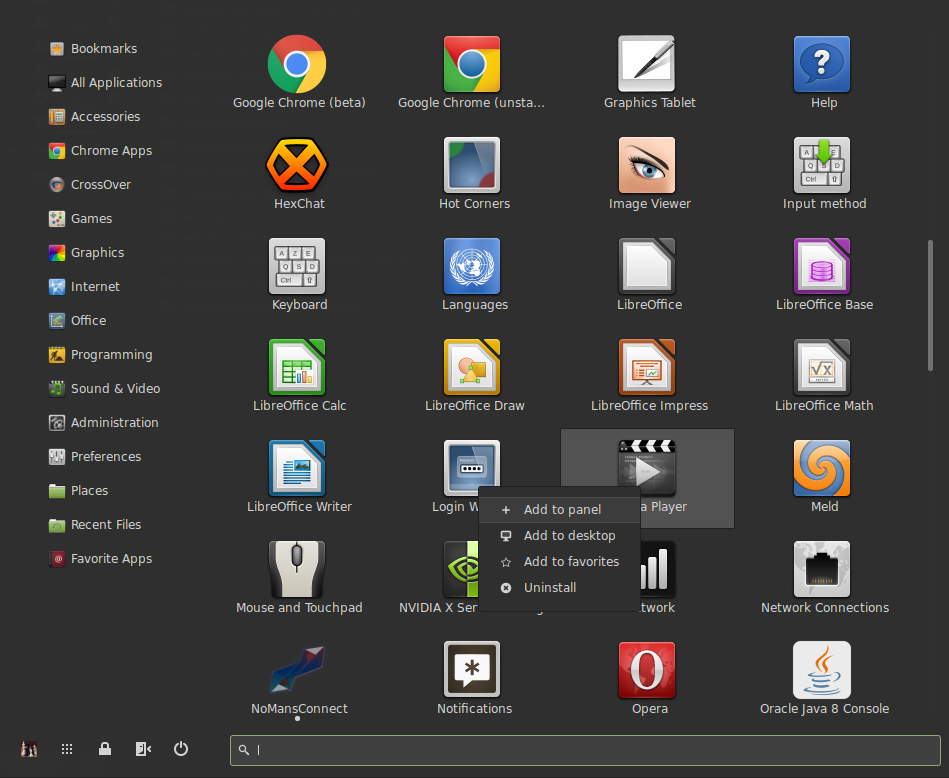Select the Administration category
Viewport: 949px width, 778px height.
(x=103, y=423)
